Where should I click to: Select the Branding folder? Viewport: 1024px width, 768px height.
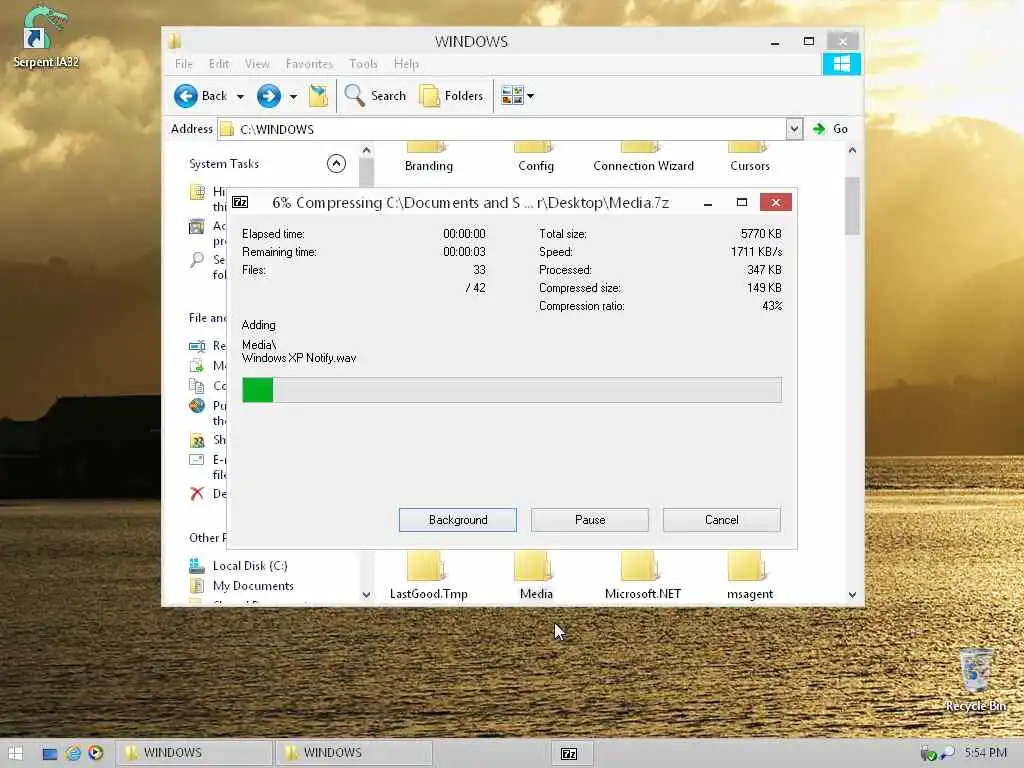click(x=428, y=157)
